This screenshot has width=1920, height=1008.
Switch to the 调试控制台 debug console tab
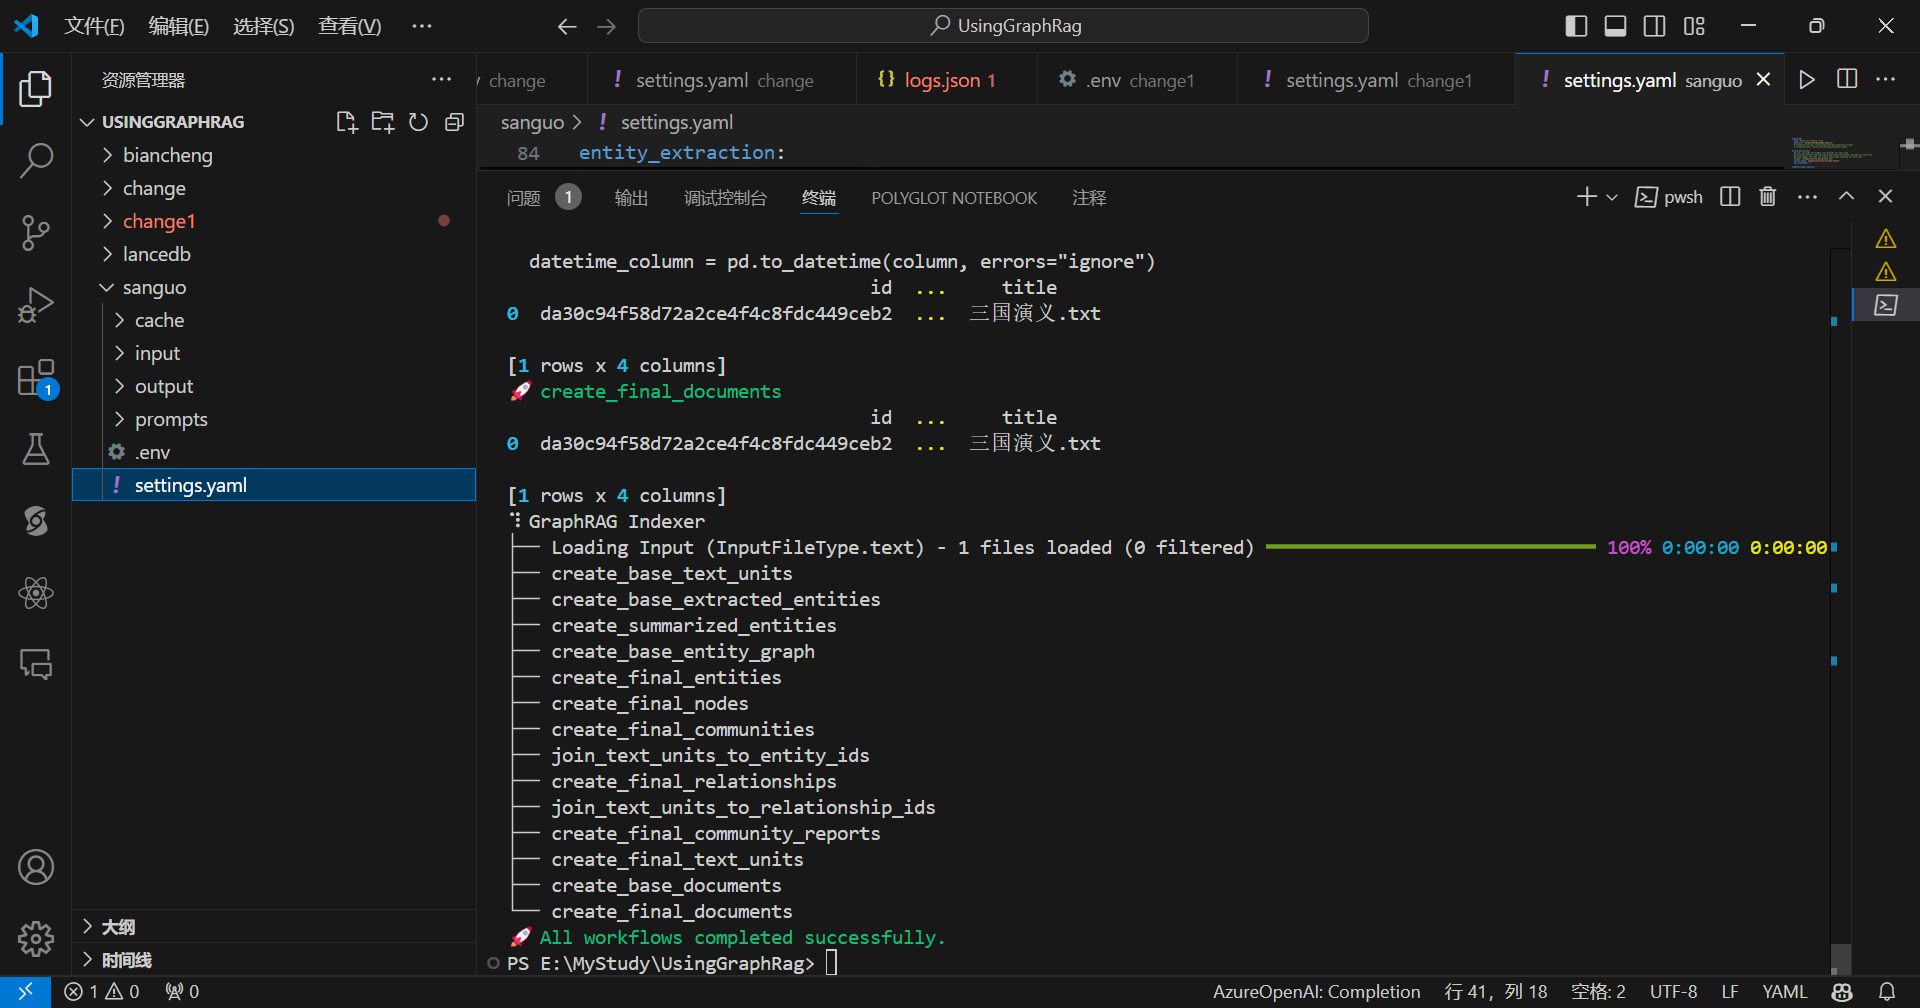coord(725,197)
